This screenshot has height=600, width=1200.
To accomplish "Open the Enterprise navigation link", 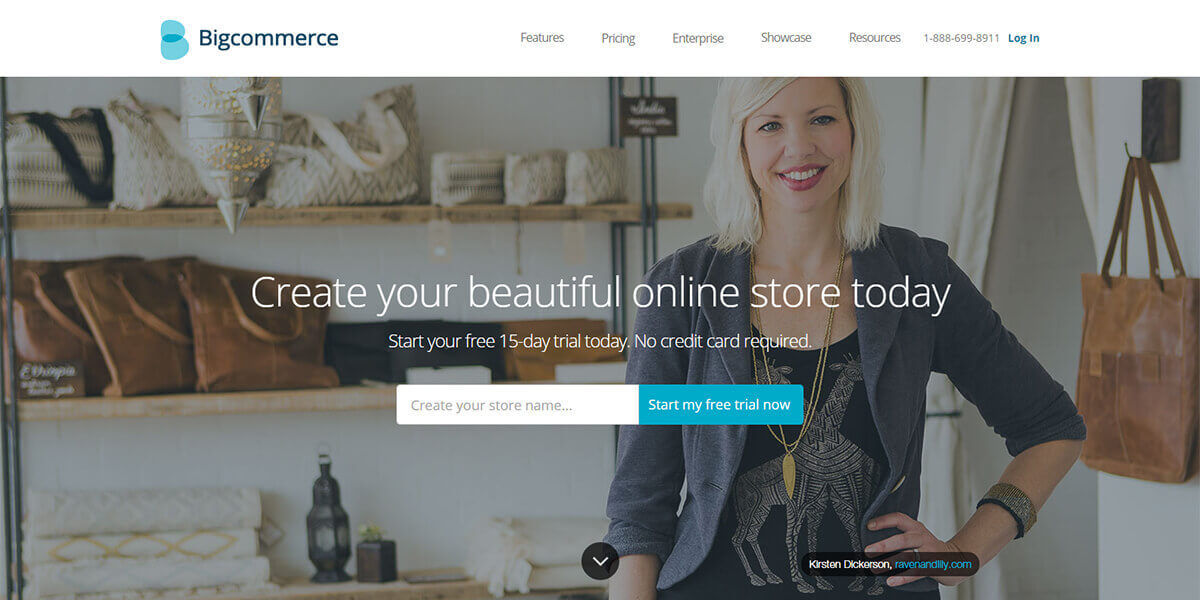I will 698,38.
